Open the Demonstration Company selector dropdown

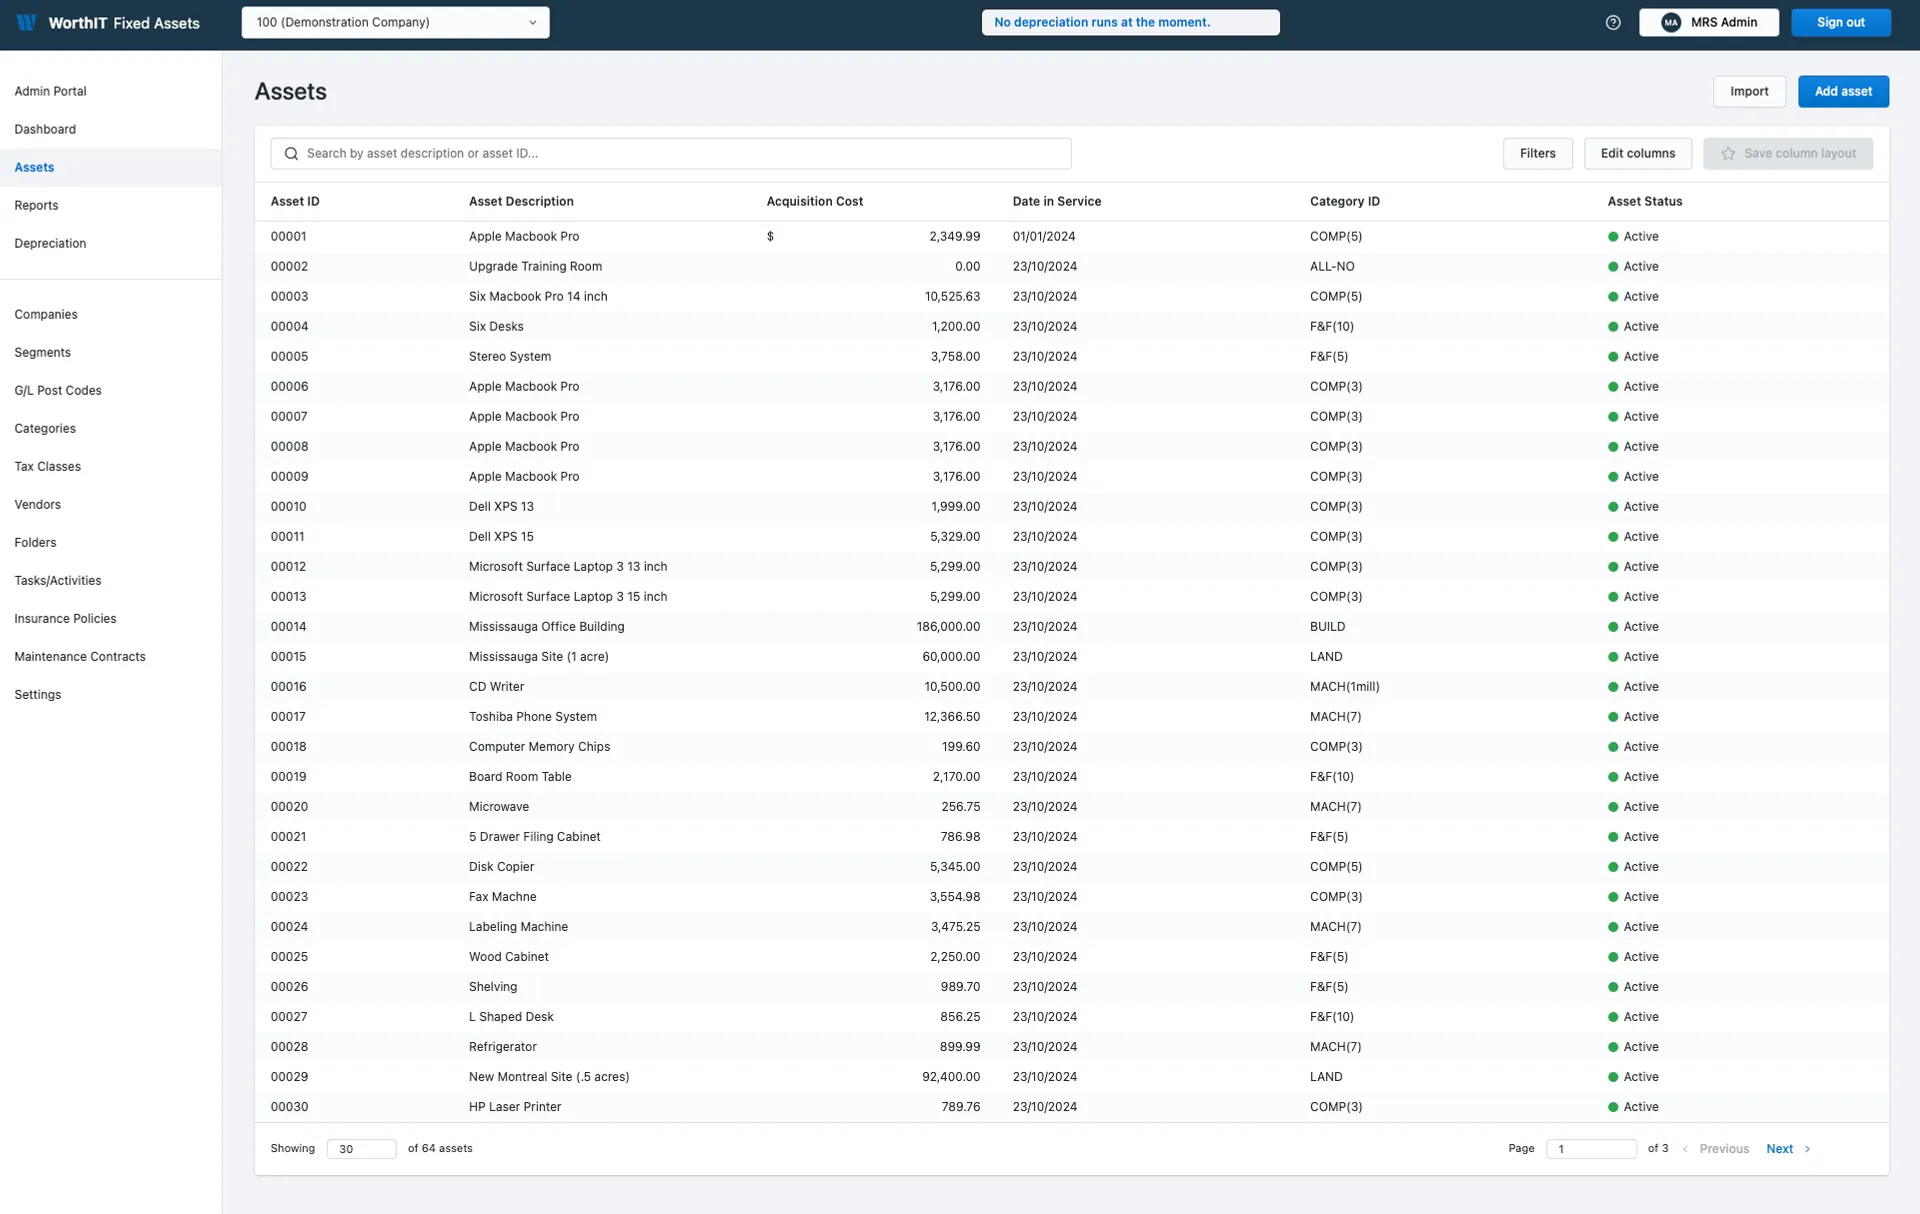[x=394, y=22]
